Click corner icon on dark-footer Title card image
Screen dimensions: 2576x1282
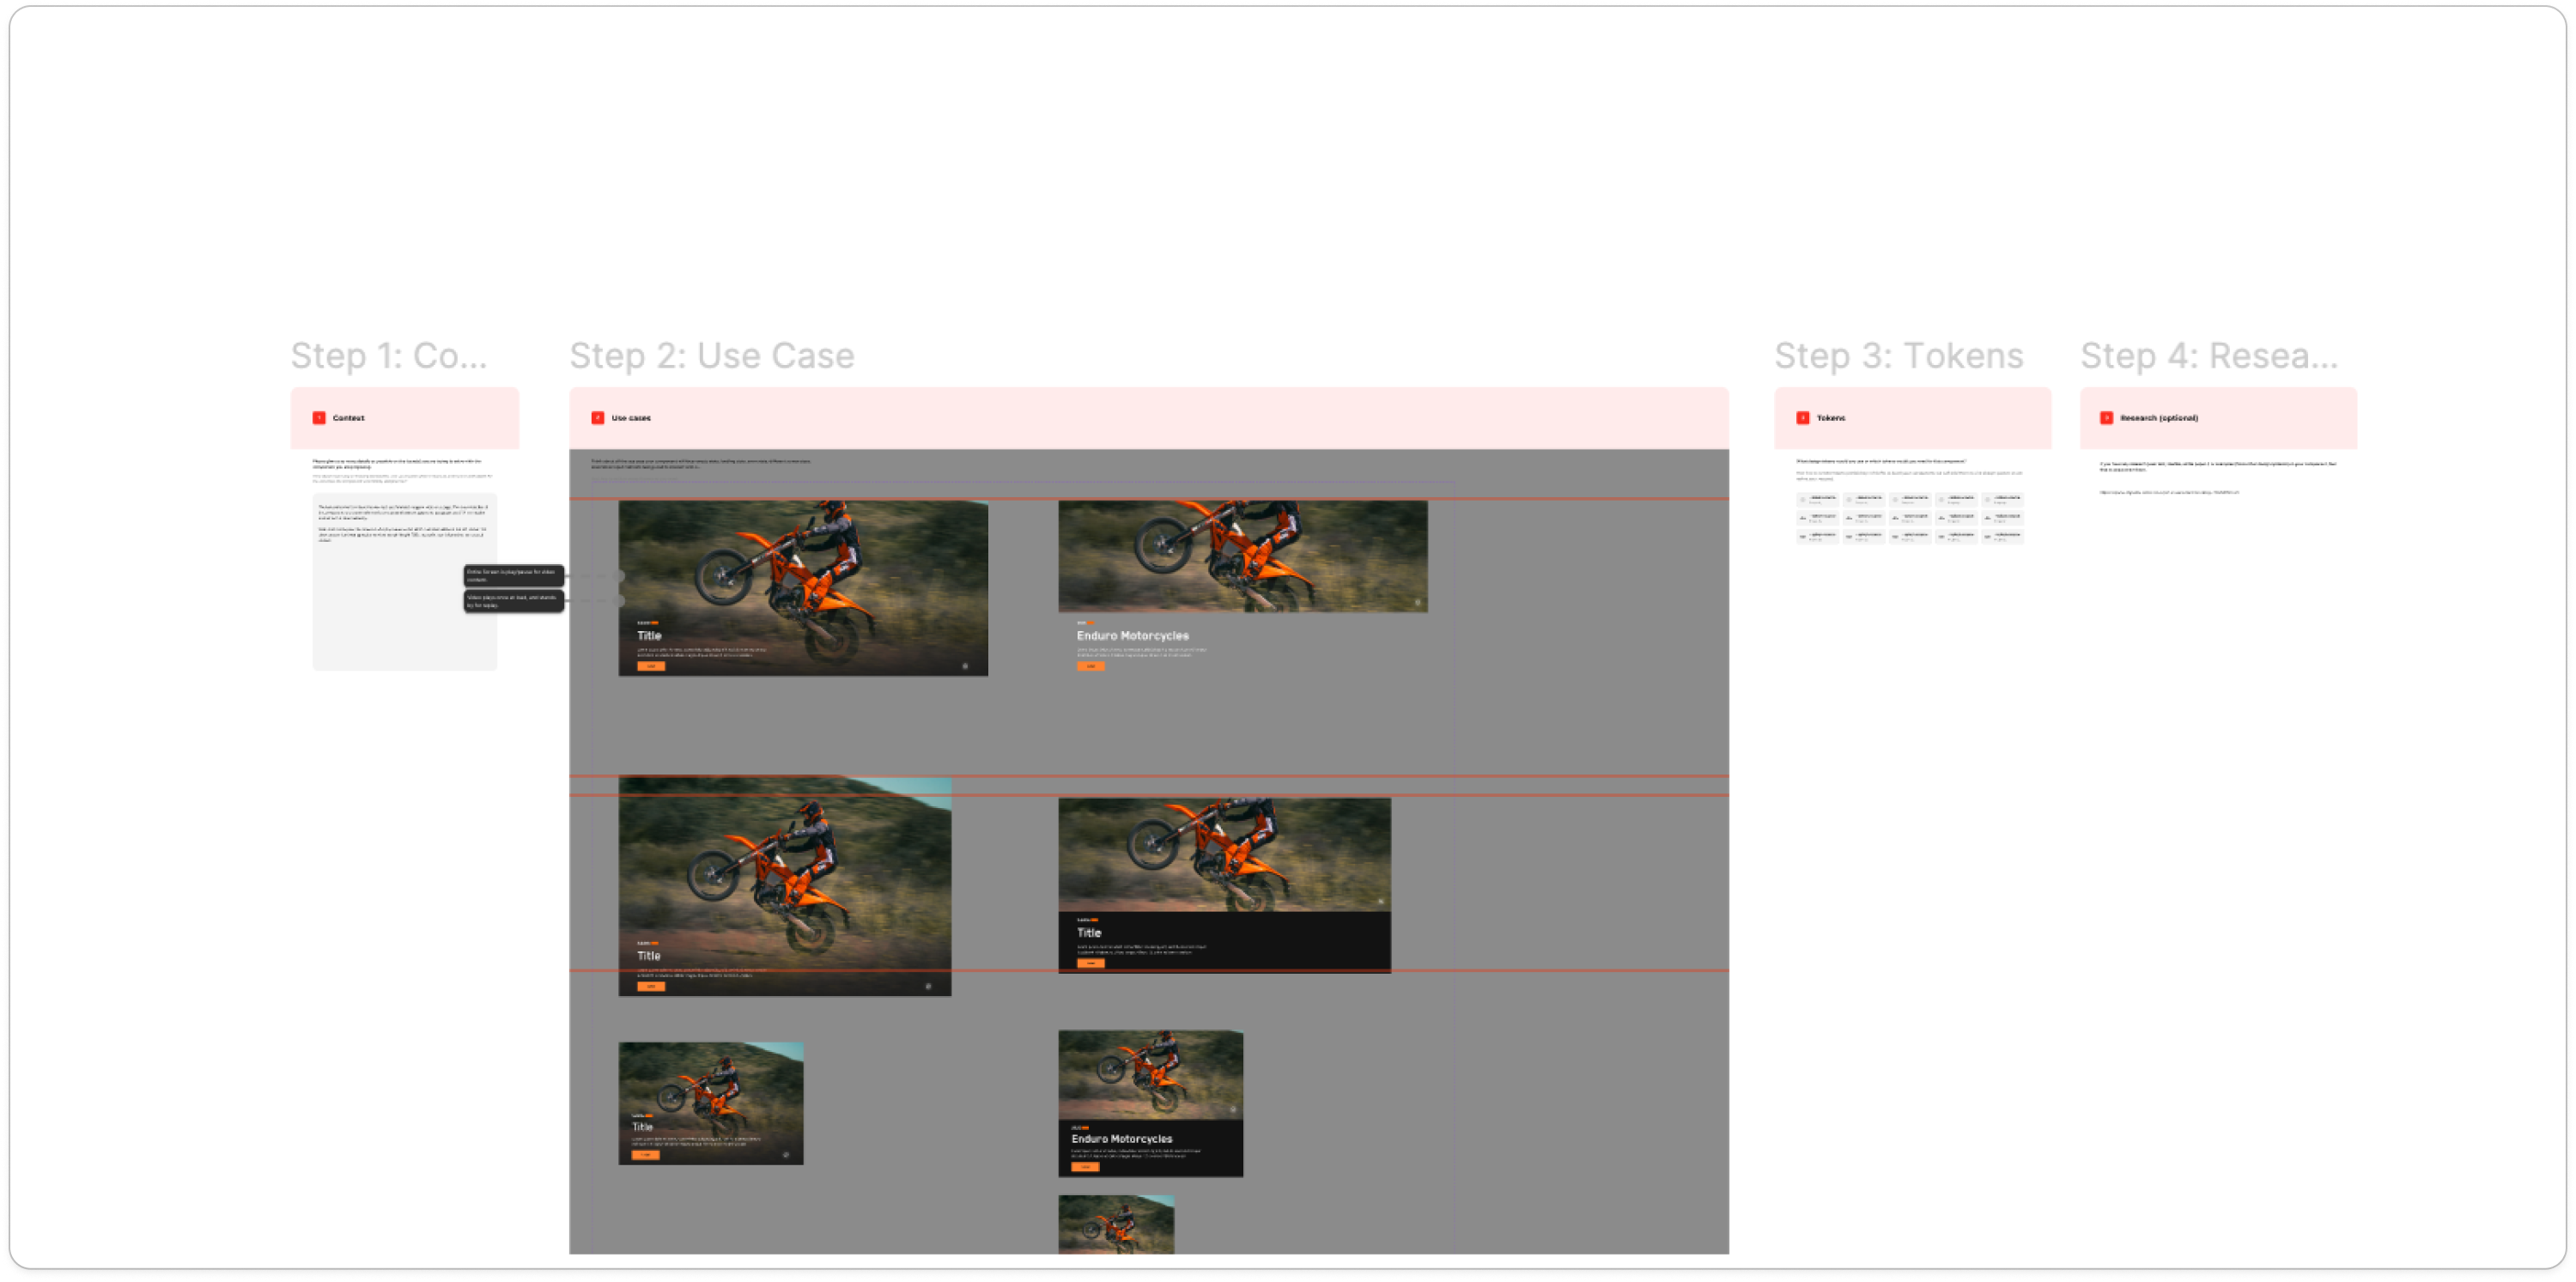pyautogui.click(x=1381, y=901)
